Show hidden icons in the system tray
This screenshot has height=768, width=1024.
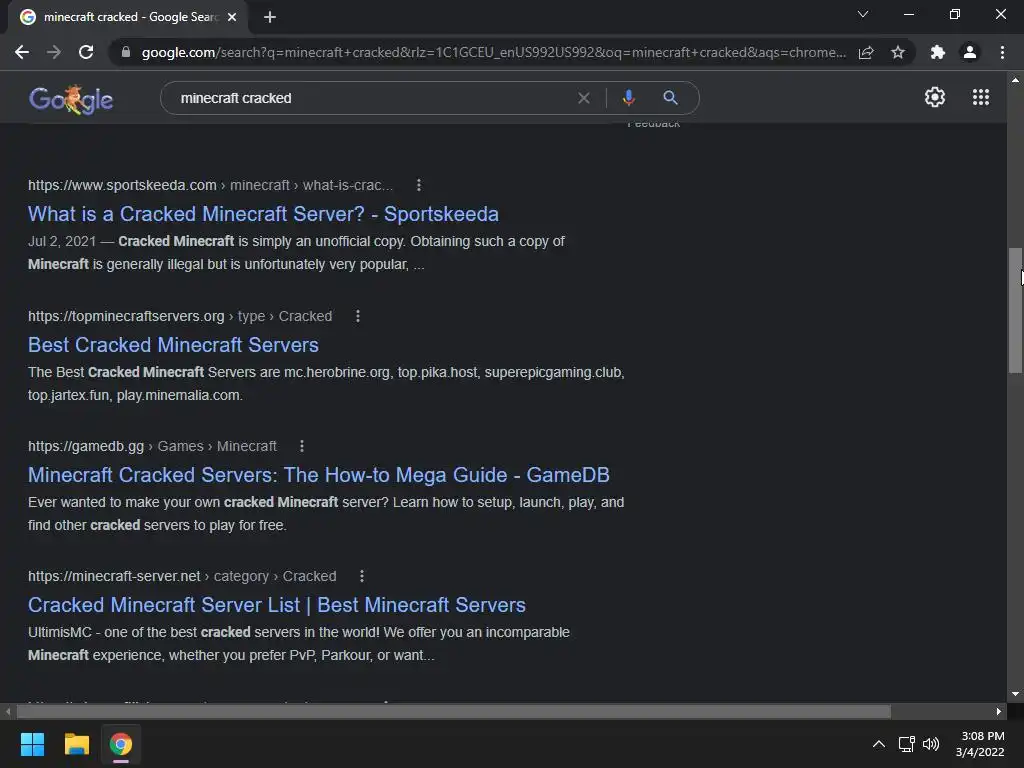879,744
